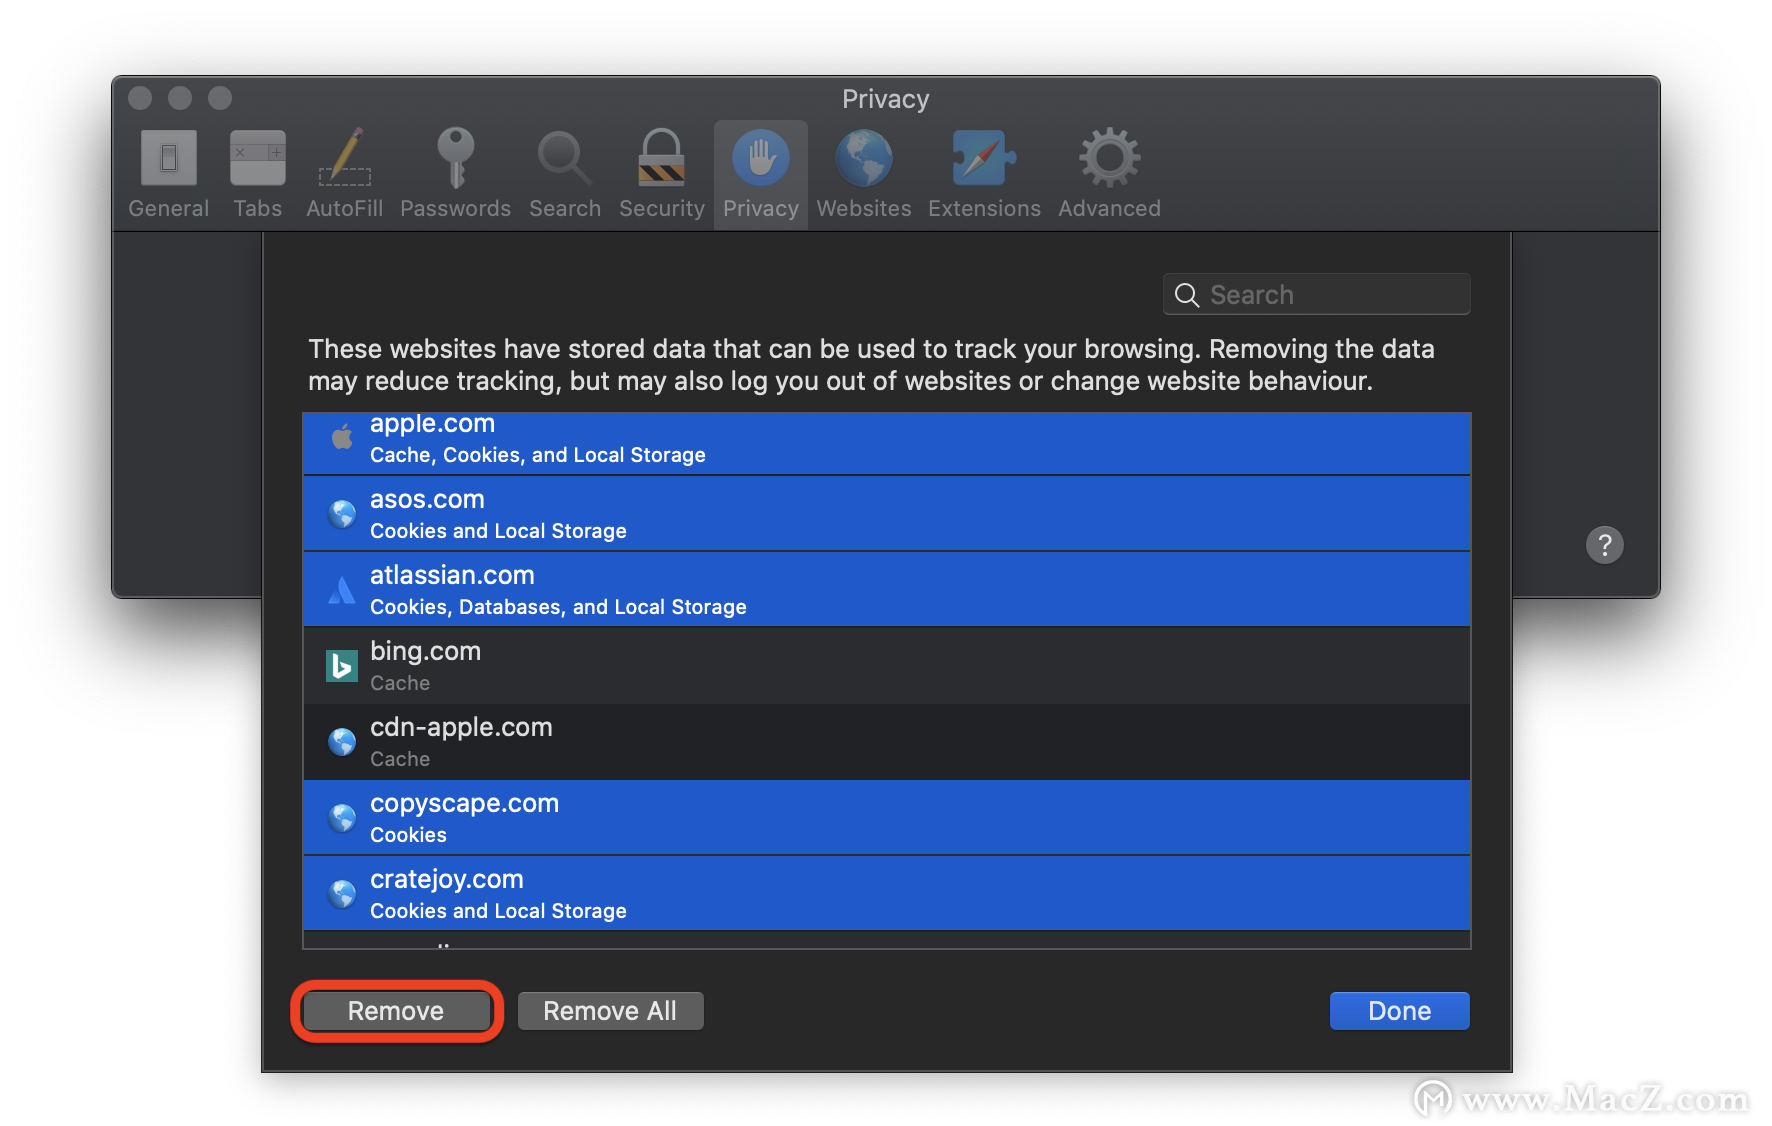The height and width of the screenshot is (1126, 1772).
Task: Open the Search magnifier toolbar icon
Action: click(x=564, y=158)
